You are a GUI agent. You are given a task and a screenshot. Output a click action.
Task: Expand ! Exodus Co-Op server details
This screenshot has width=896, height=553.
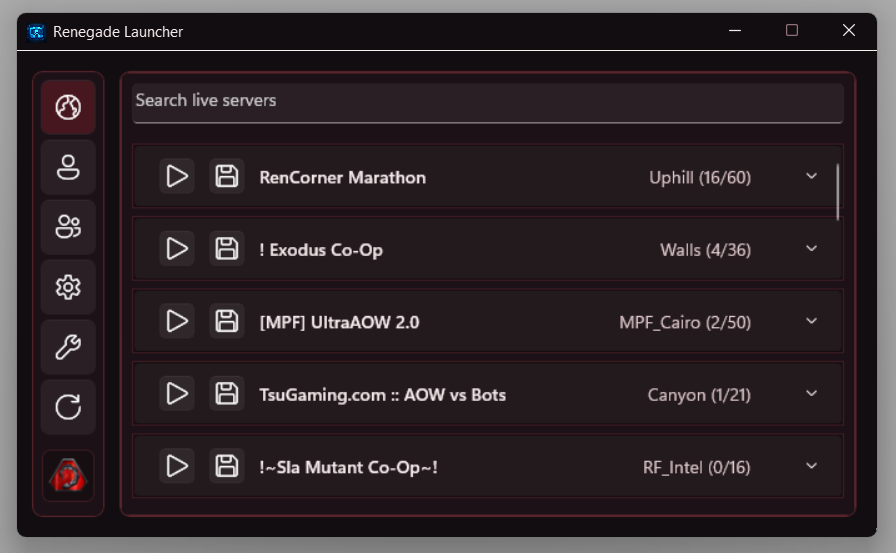tap(811, 249)
